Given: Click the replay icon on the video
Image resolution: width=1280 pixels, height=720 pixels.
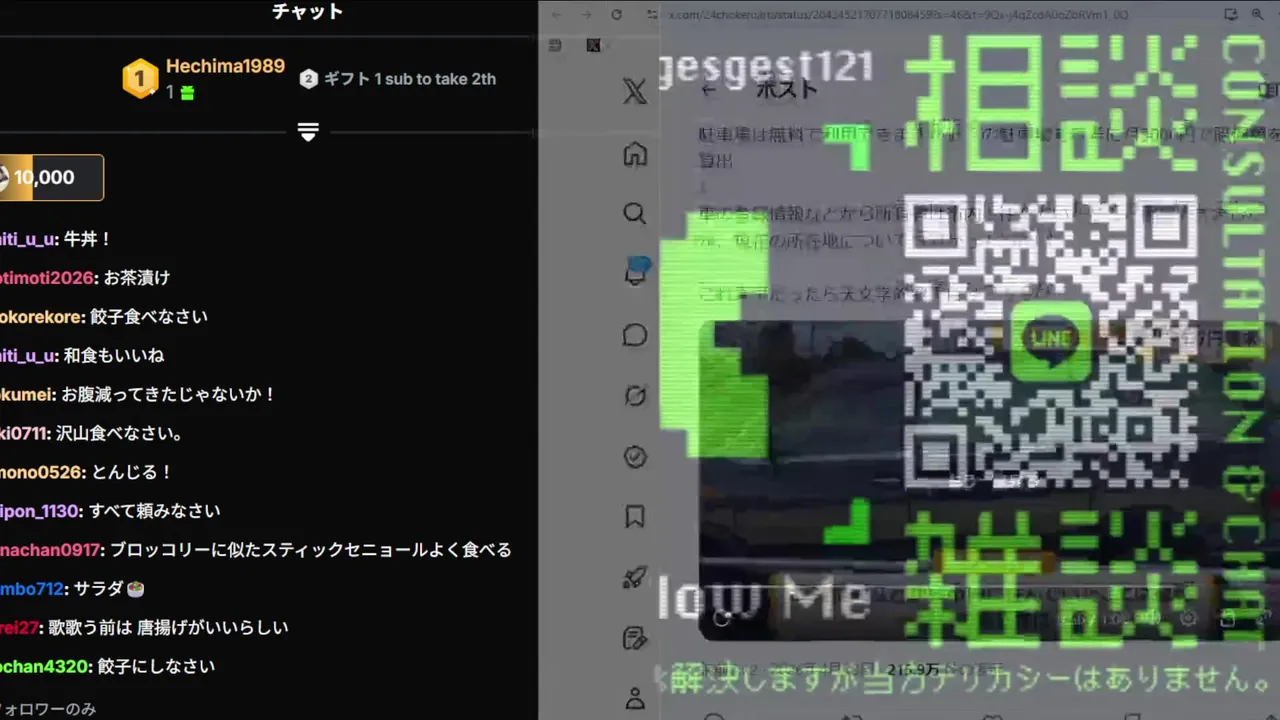Looking at the screenshot, I should coord(721,618).
